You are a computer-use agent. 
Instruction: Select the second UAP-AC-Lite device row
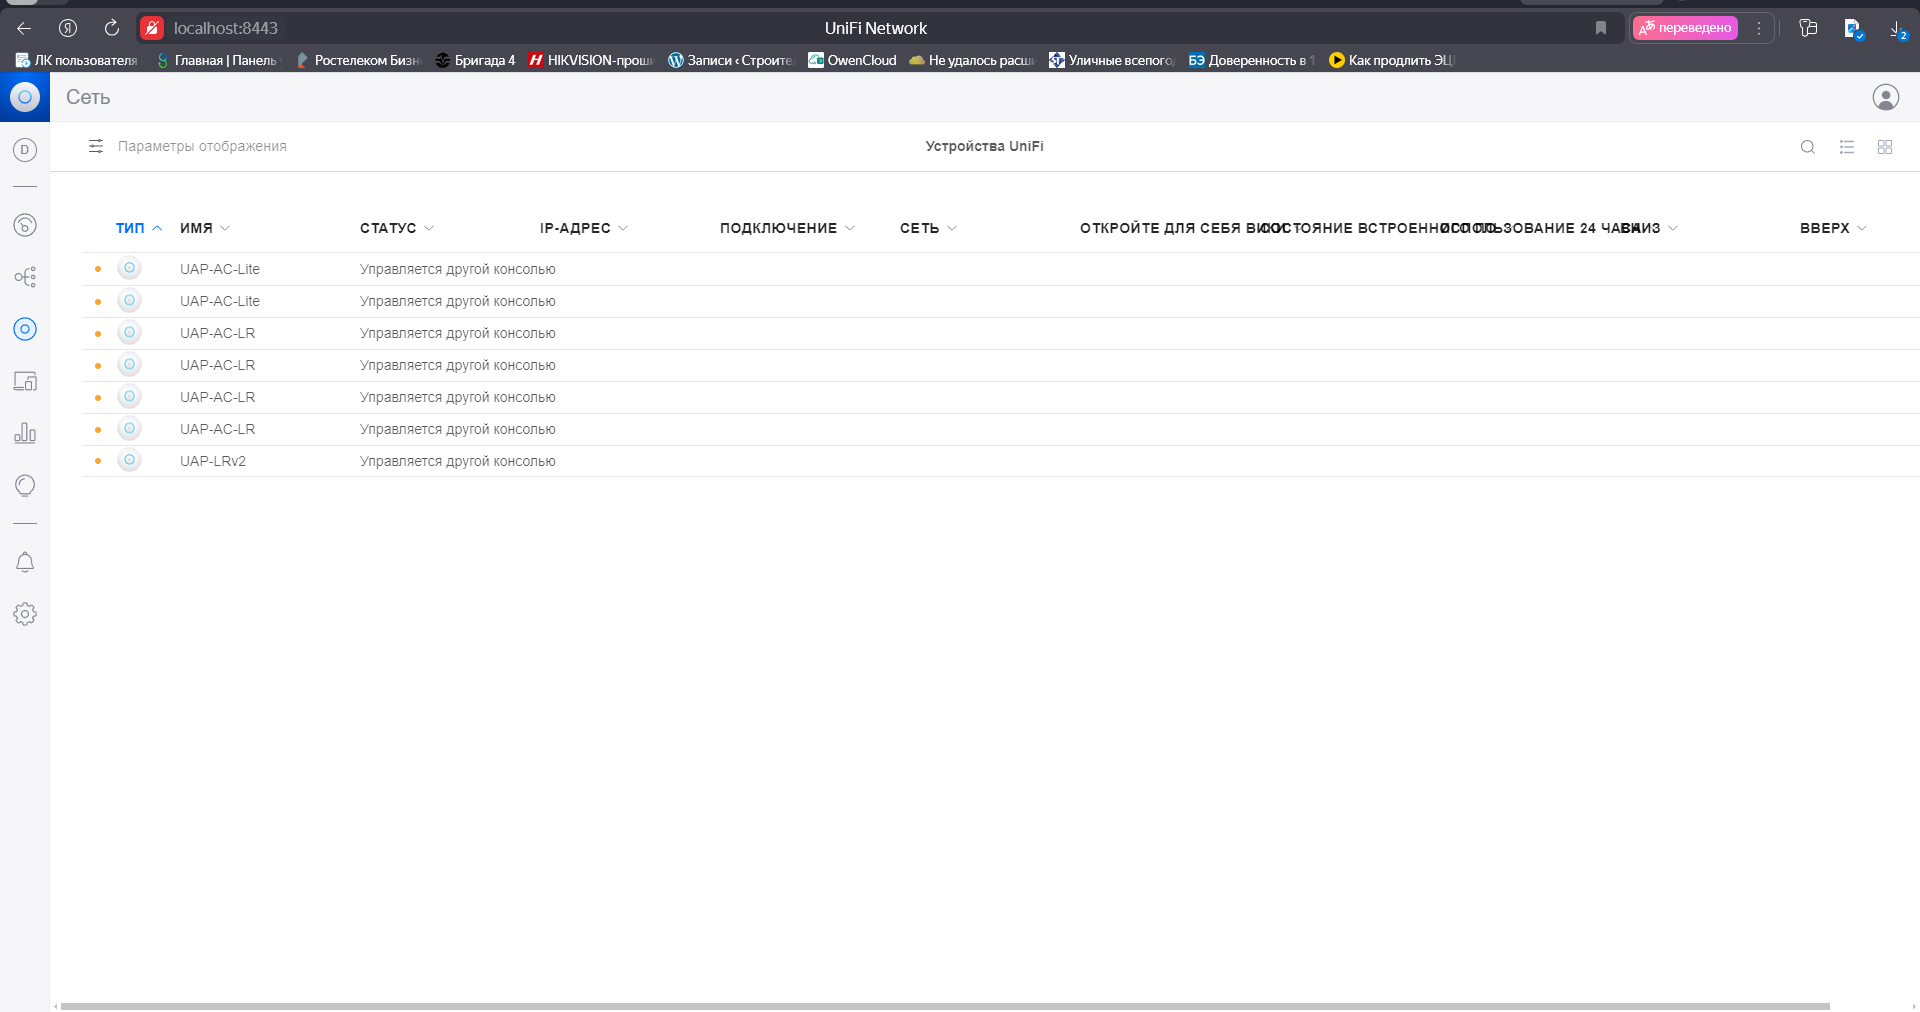point(1000,301)
